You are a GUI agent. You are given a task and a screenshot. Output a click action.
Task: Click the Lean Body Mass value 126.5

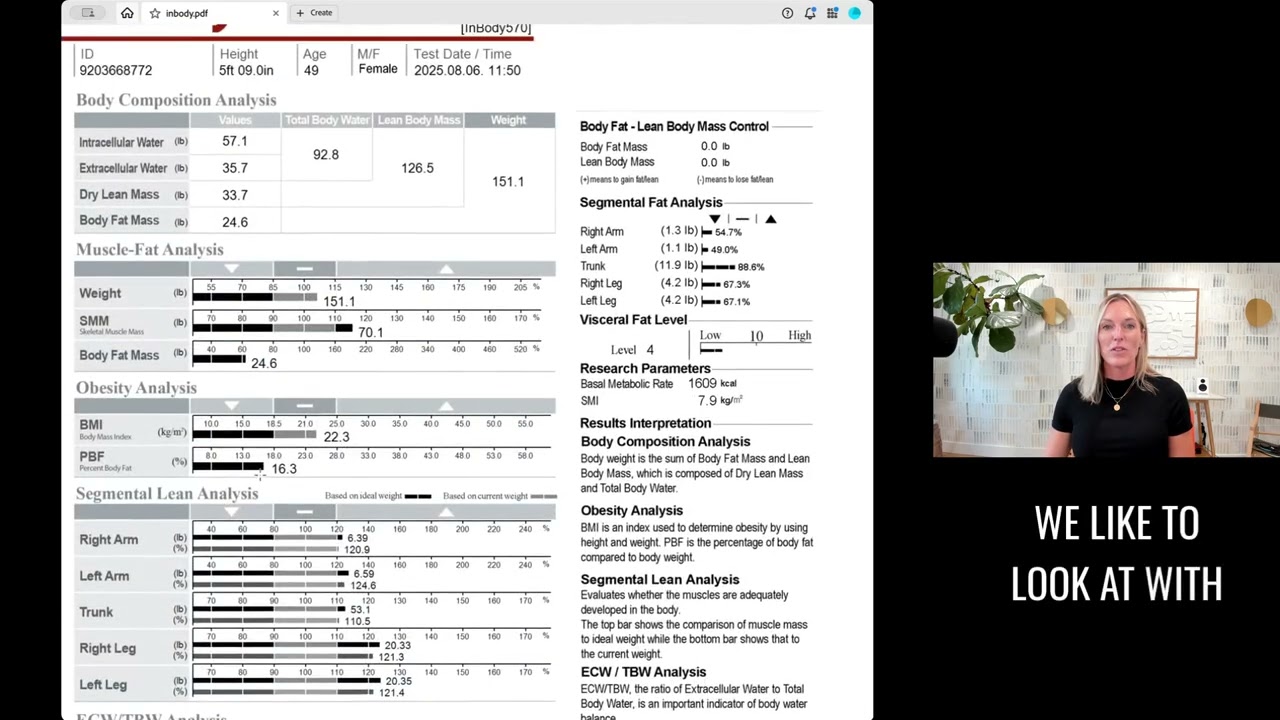point(418,168)
